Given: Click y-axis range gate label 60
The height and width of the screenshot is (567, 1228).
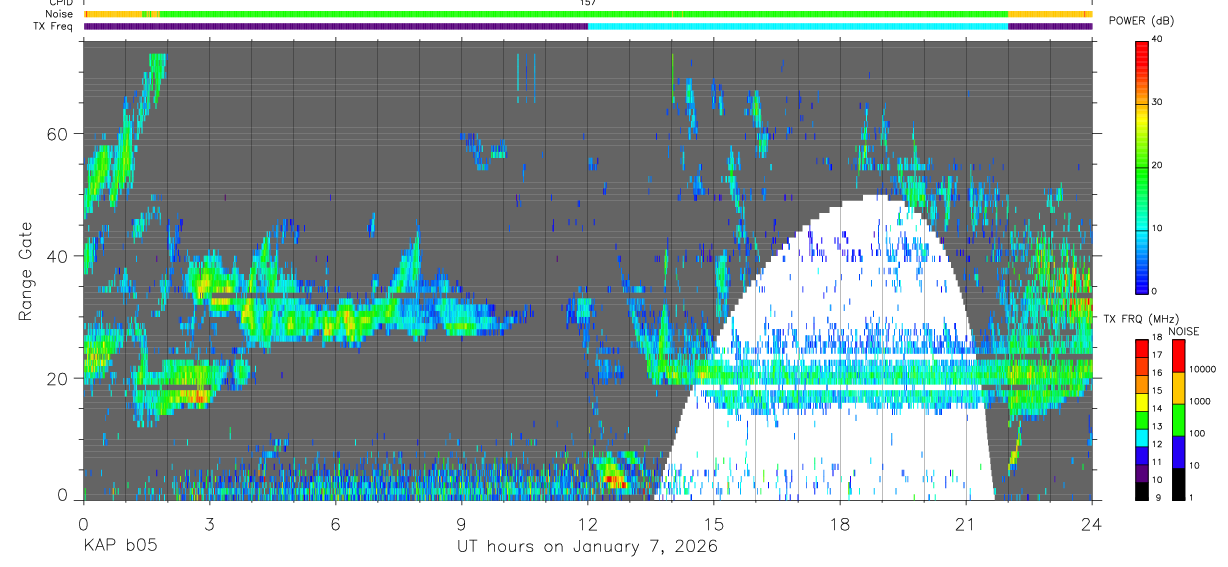Looking at the screenshot, I should click(x=58, y=134).
